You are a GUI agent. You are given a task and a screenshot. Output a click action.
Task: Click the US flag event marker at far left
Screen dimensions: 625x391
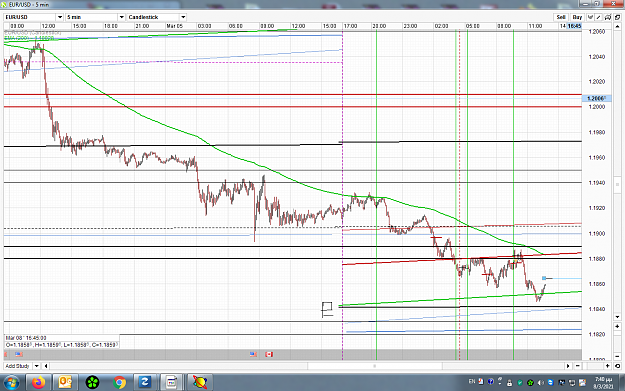[18, 354]
